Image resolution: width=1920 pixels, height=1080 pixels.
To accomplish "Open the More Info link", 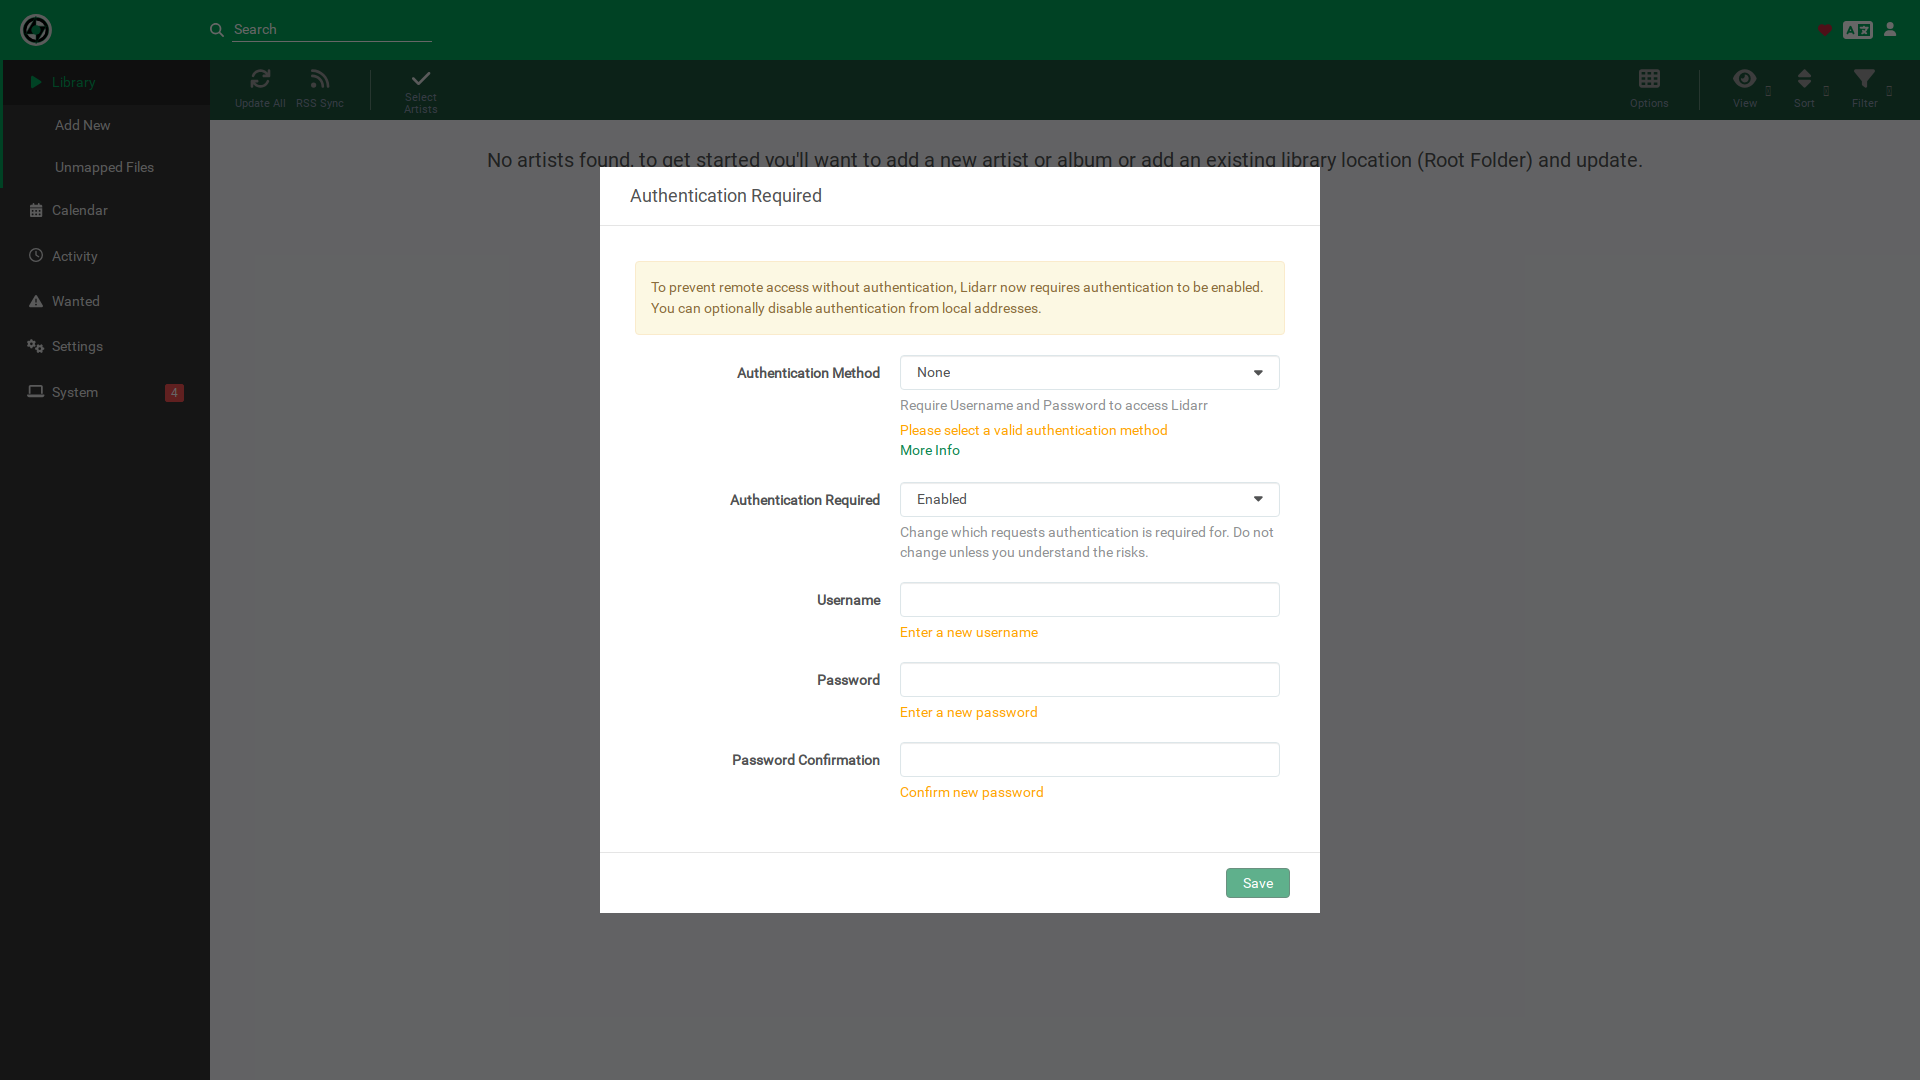I will click(929, 451).
